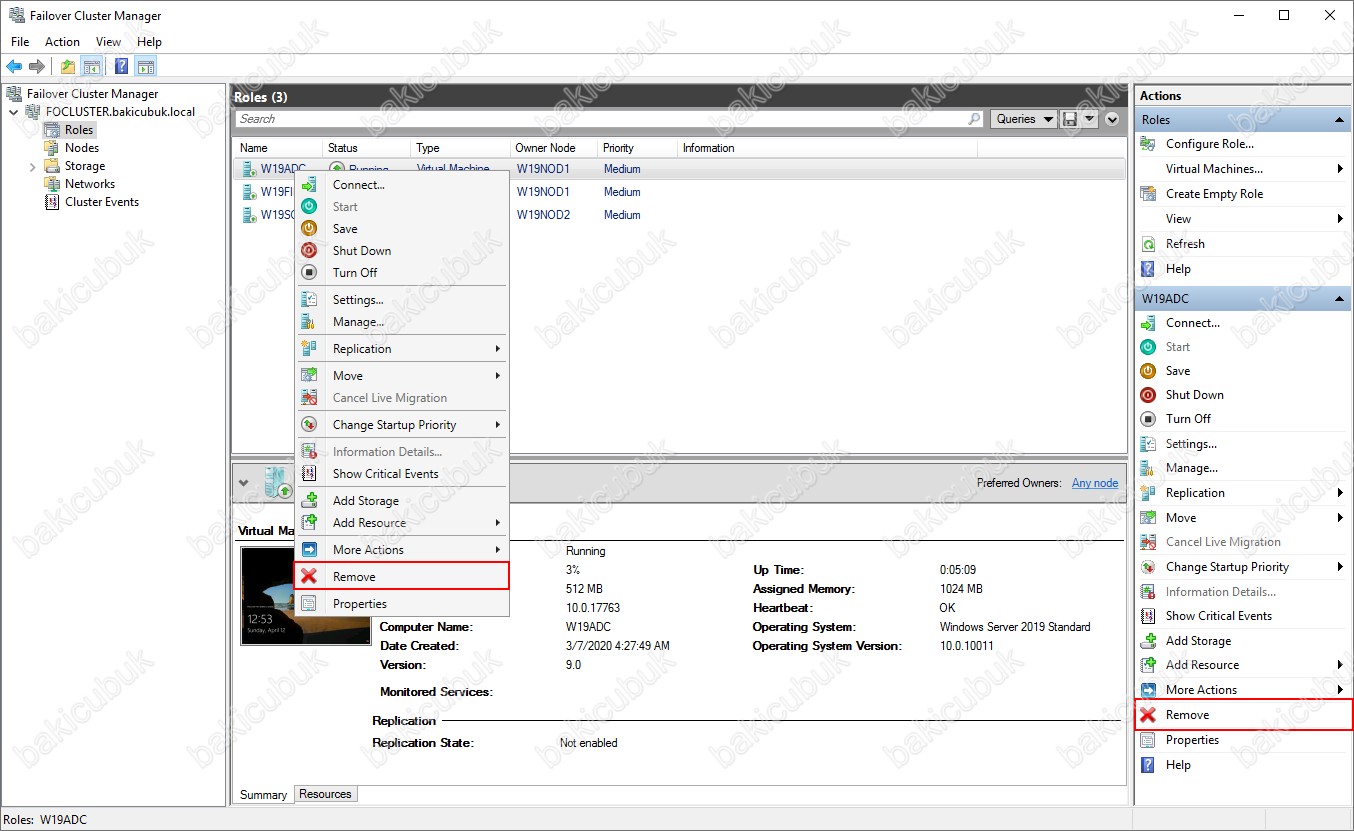Click Connect icon in the Actions pane
1354x831 pixels.
click(1148, 323)
